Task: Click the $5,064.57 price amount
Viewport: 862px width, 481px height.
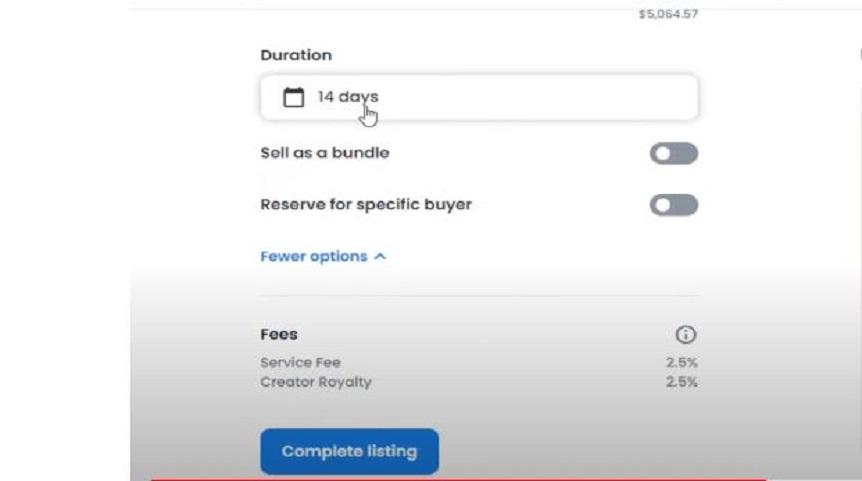Action: [x=668, y=14]
